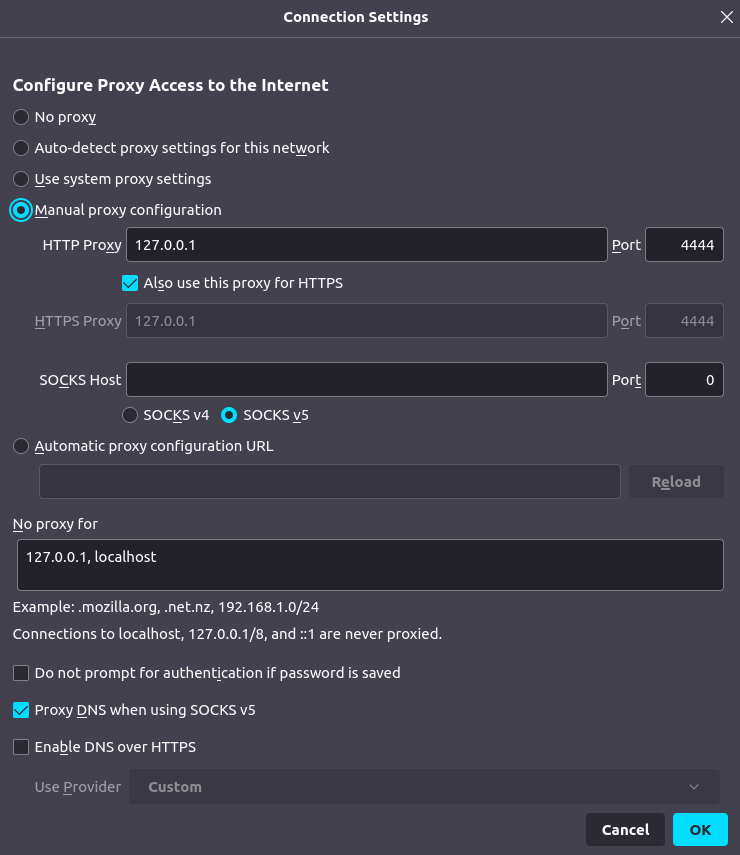Viewport: 740px width, 855px height.
Task: Uncheck Also use this proxy for HTTPS
Action: pyautogui.click(x=129, y=283)
